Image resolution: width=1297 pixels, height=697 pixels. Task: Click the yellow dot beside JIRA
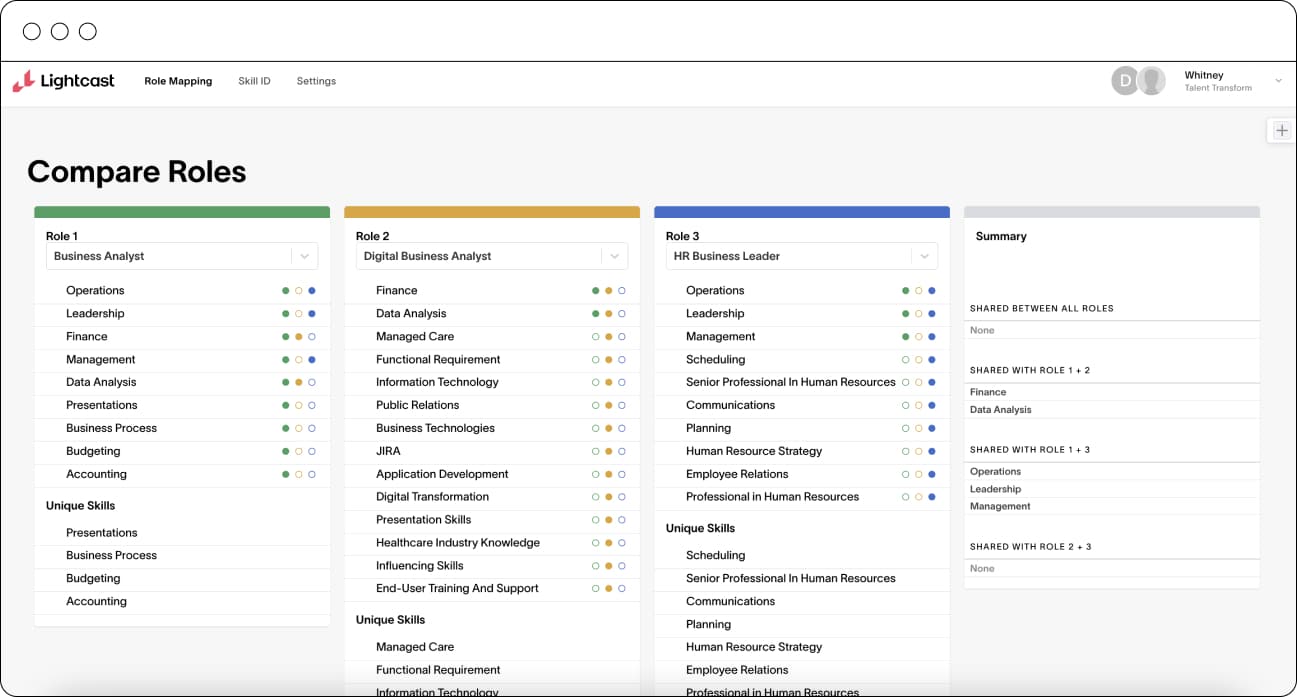pyautogui.click(x=609, y=452)
